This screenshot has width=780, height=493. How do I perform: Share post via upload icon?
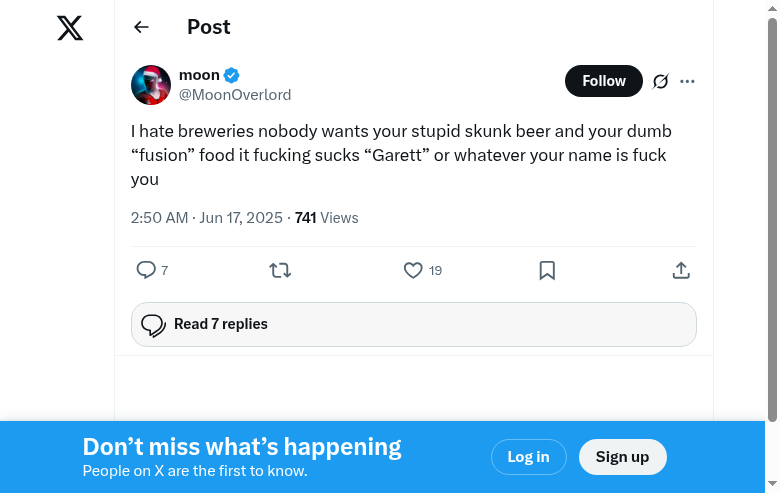click(x=681, y=270)
